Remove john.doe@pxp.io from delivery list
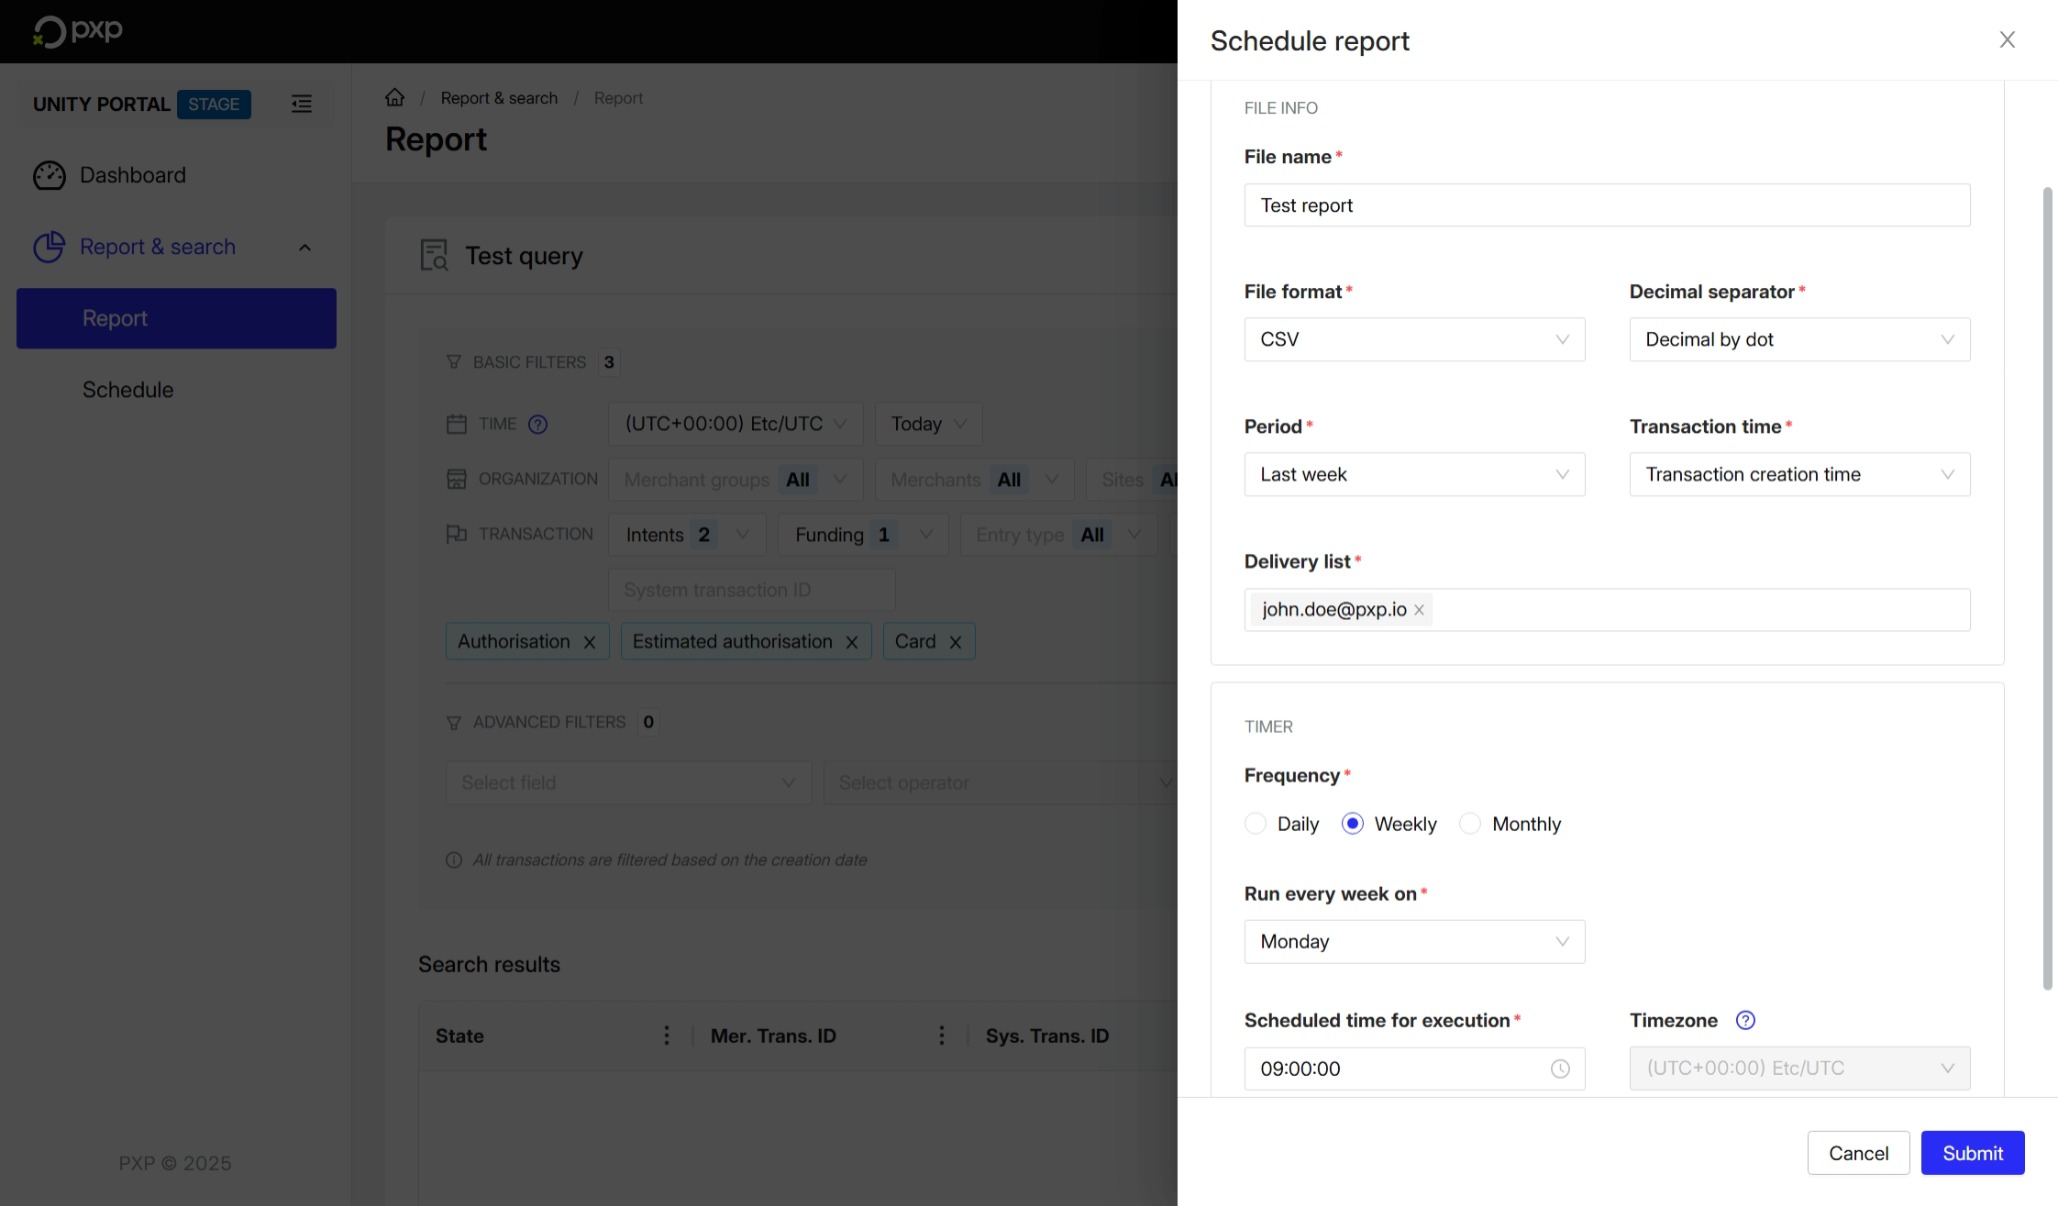Viewport: 2058px width, 1206px height. [1418, 610]
